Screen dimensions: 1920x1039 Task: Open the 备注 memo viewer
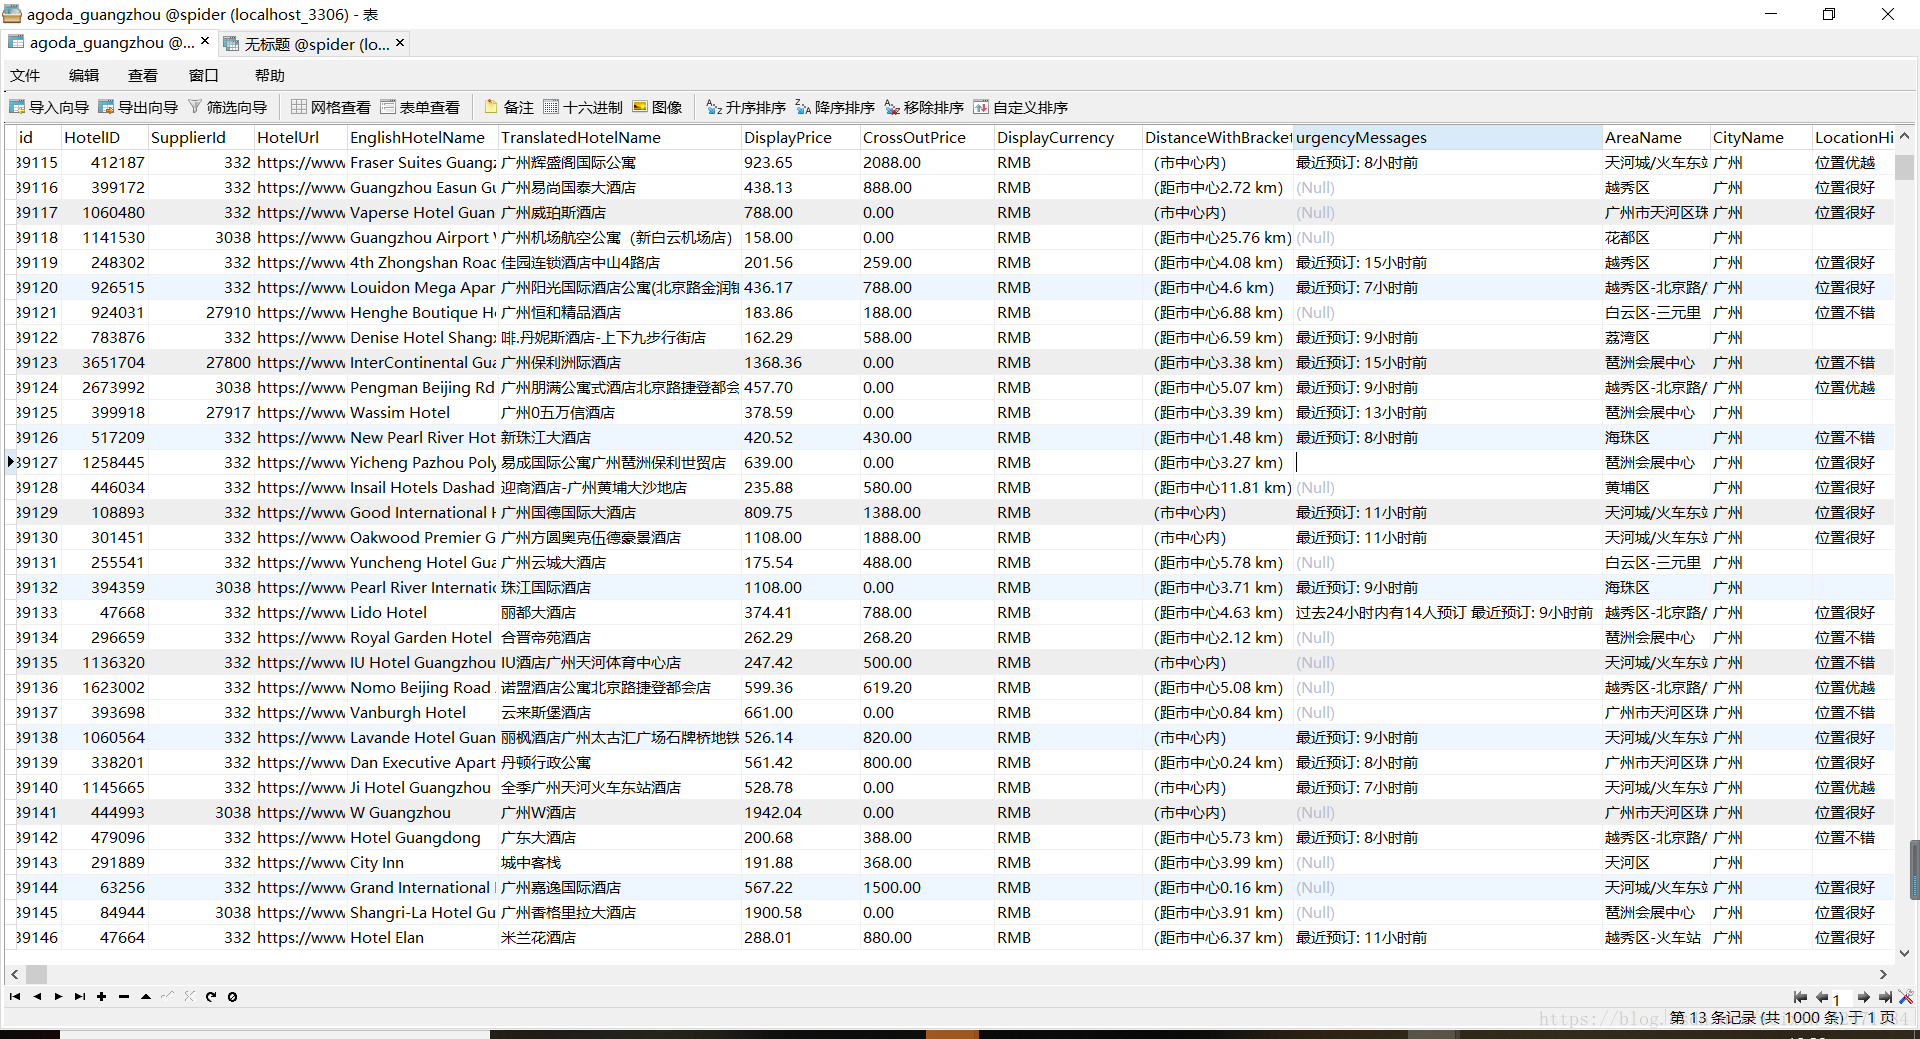point(509,107)
